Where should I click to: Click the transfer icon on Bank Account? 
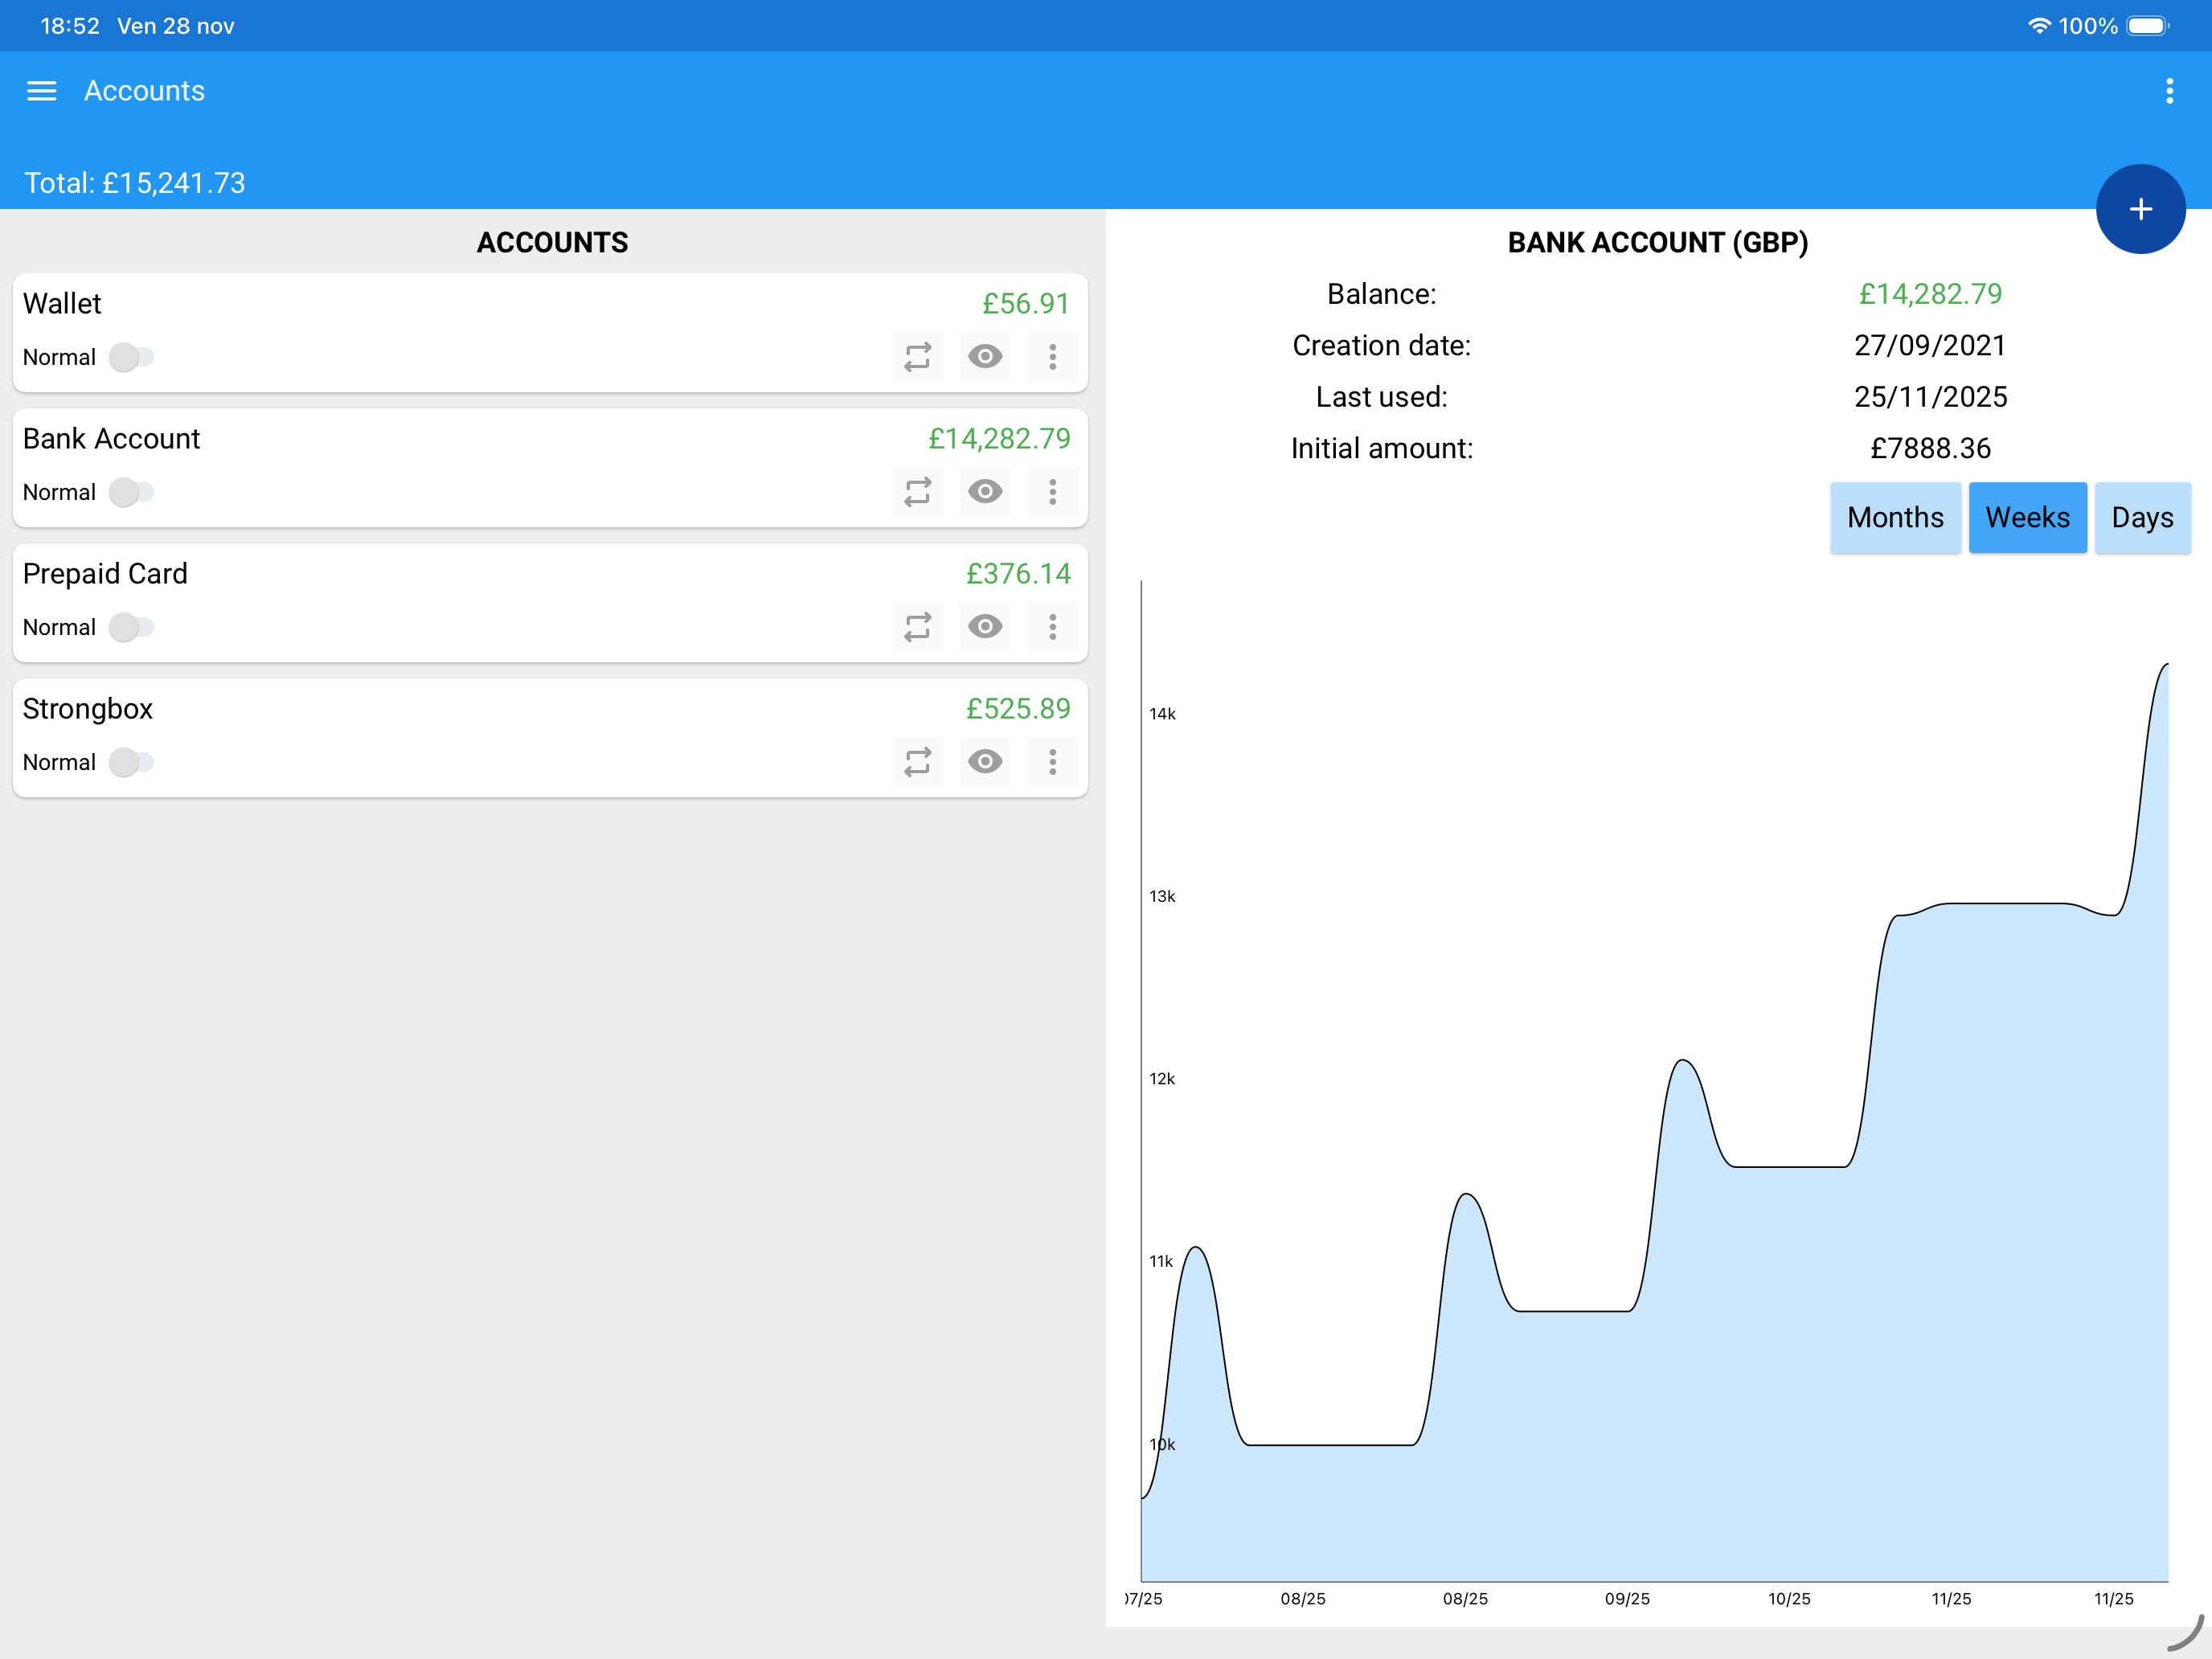pyautogui.click(x=917, y=492)
